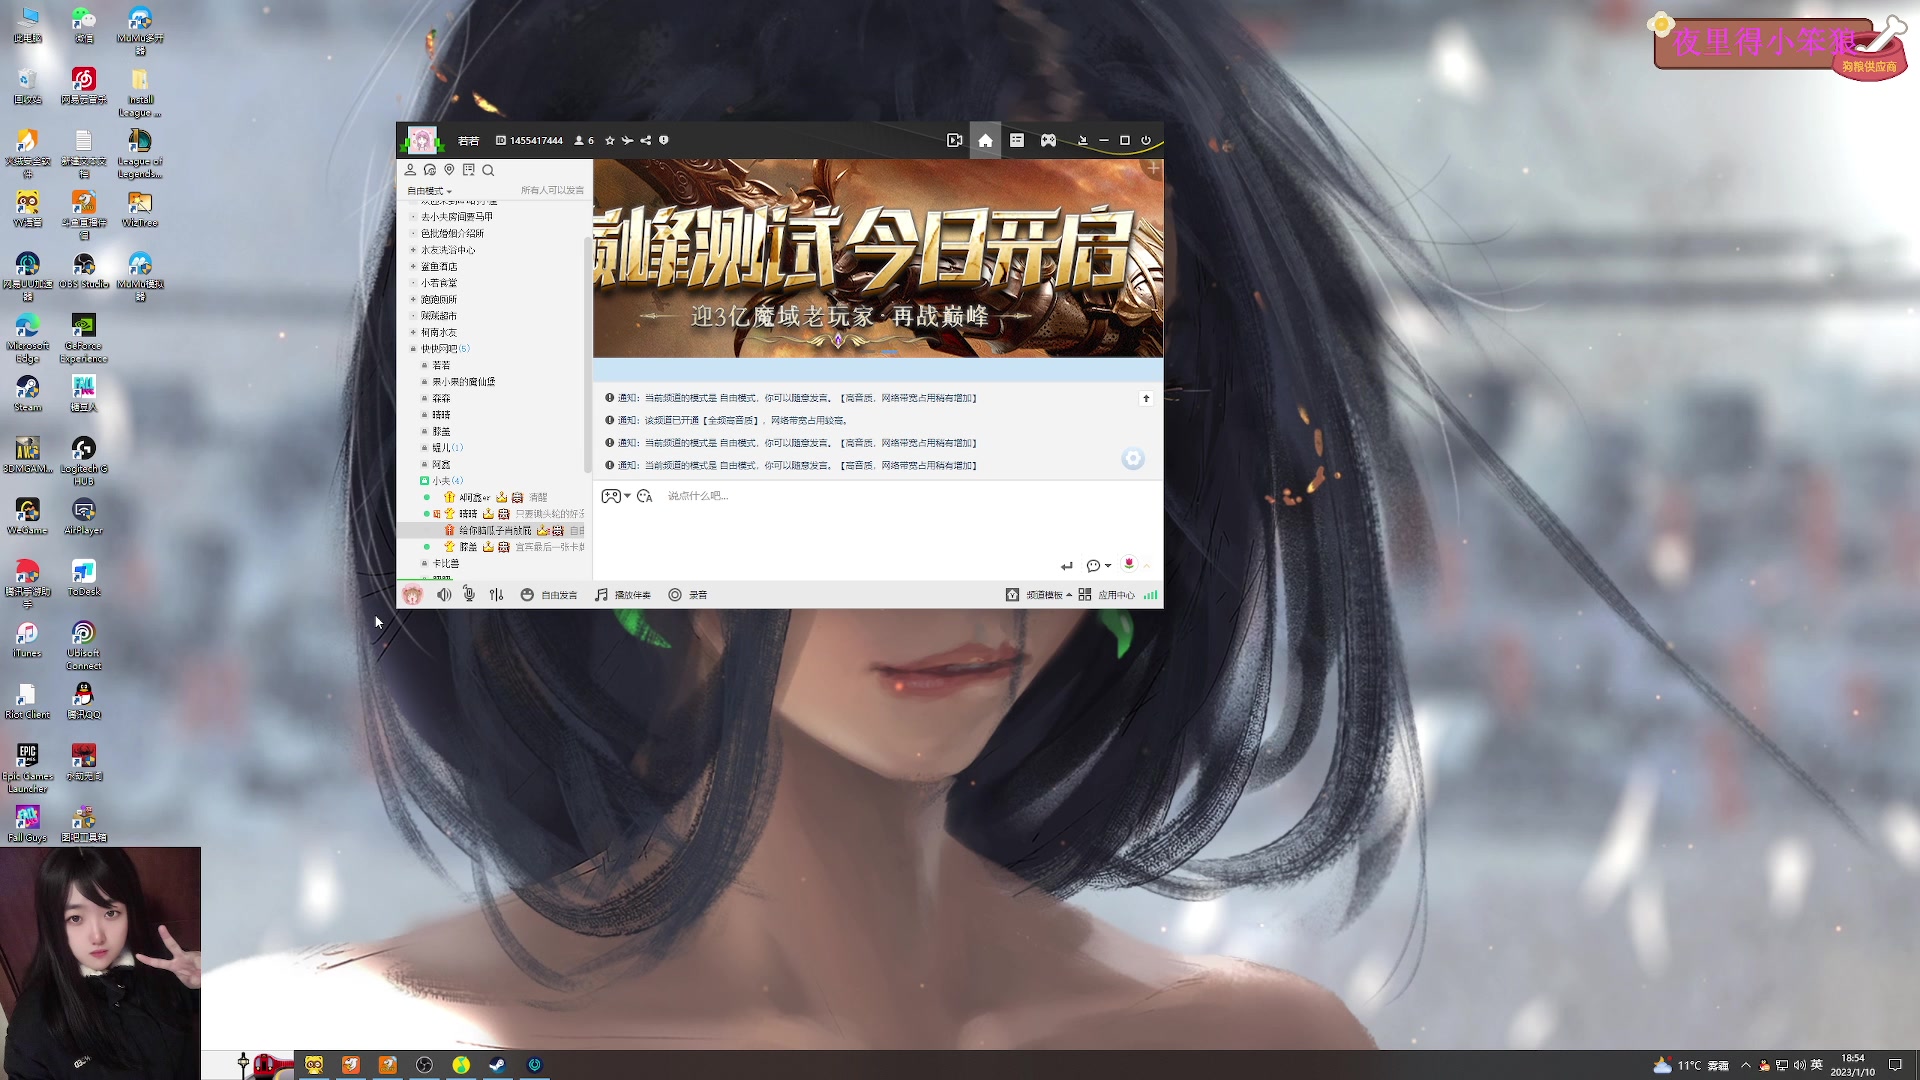Select the 果小果的魔仙堡 sub-channel
This screenshot has width=1920, height=1080.
(463, 382)
